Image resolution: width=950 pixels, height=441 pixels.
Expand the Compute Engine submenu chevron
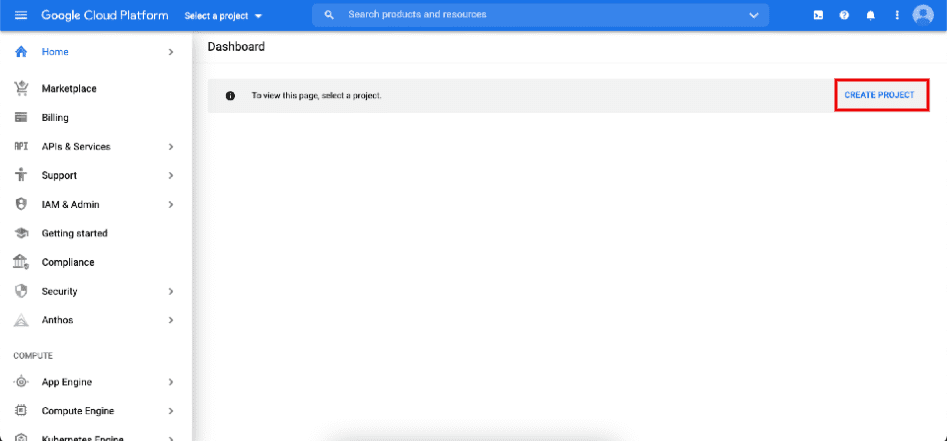[x=171, y=411]
